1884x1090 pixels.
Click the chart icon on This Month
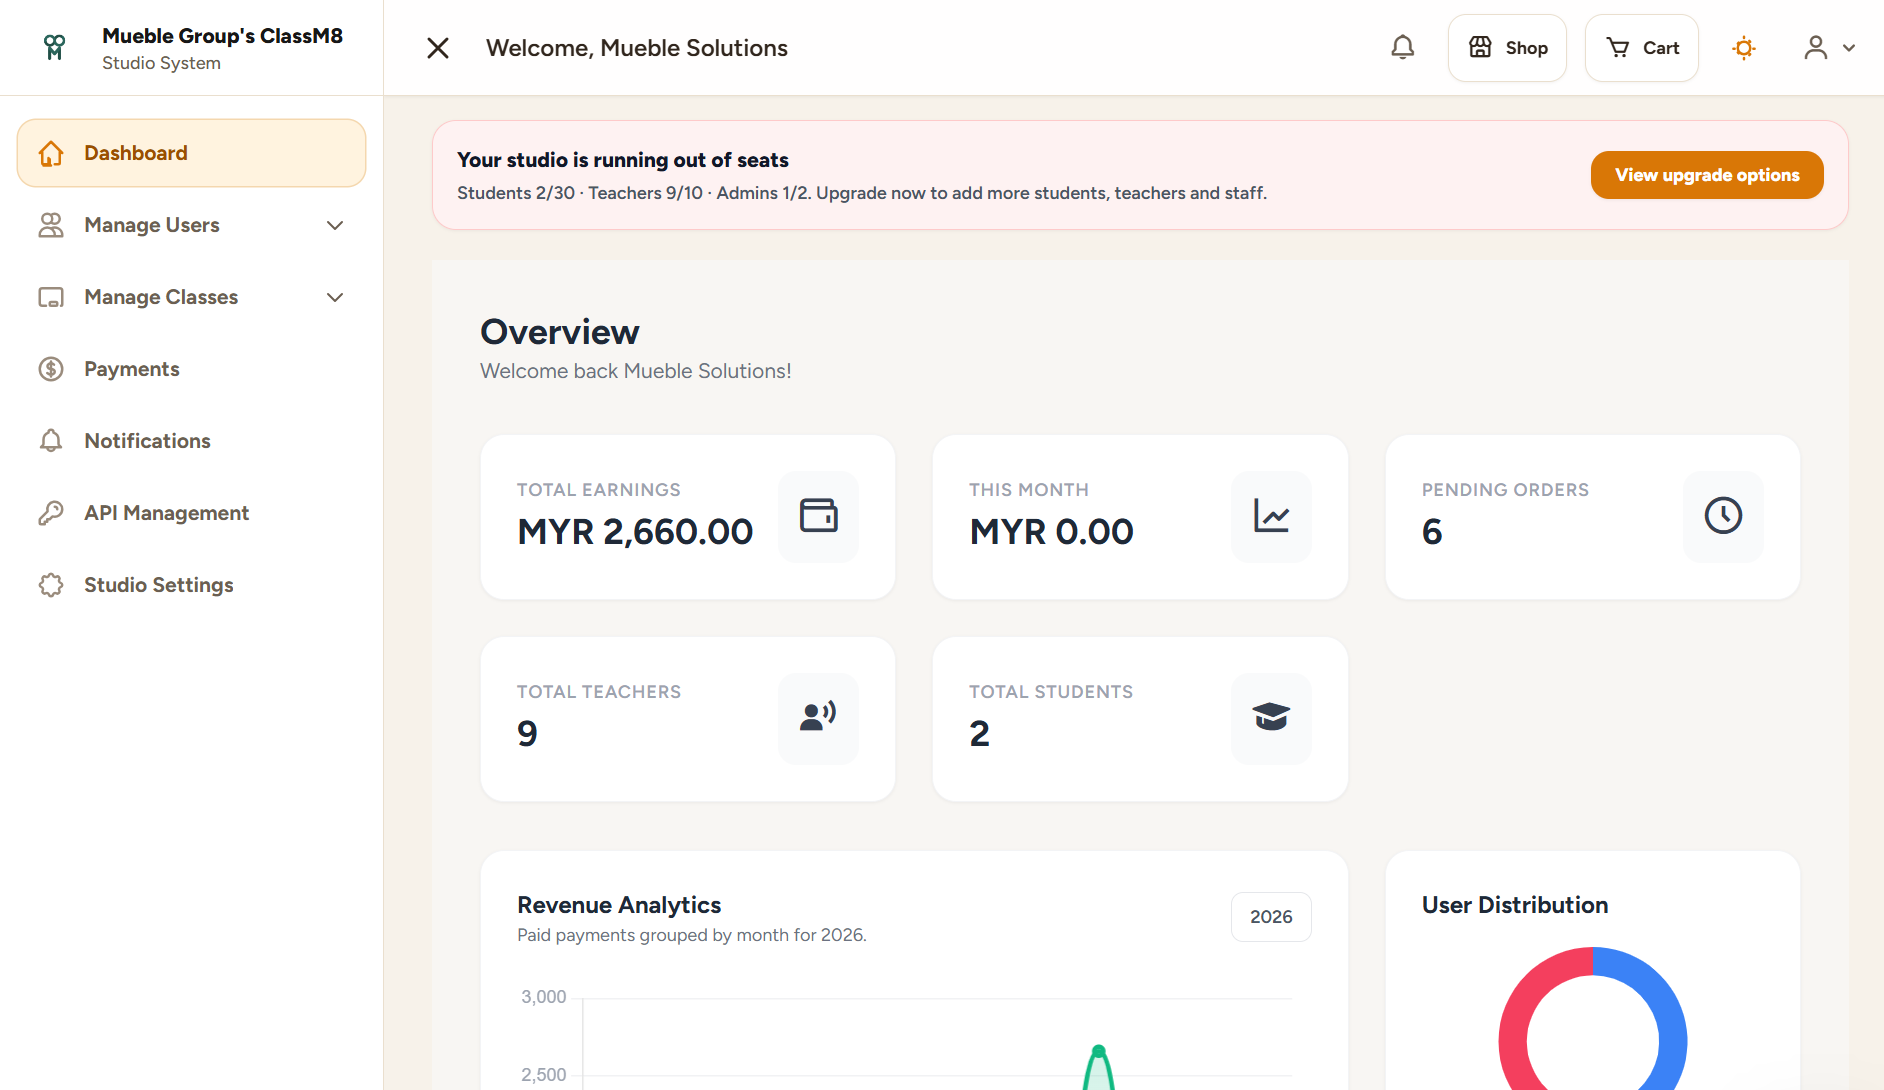(x=1271, y=516)
